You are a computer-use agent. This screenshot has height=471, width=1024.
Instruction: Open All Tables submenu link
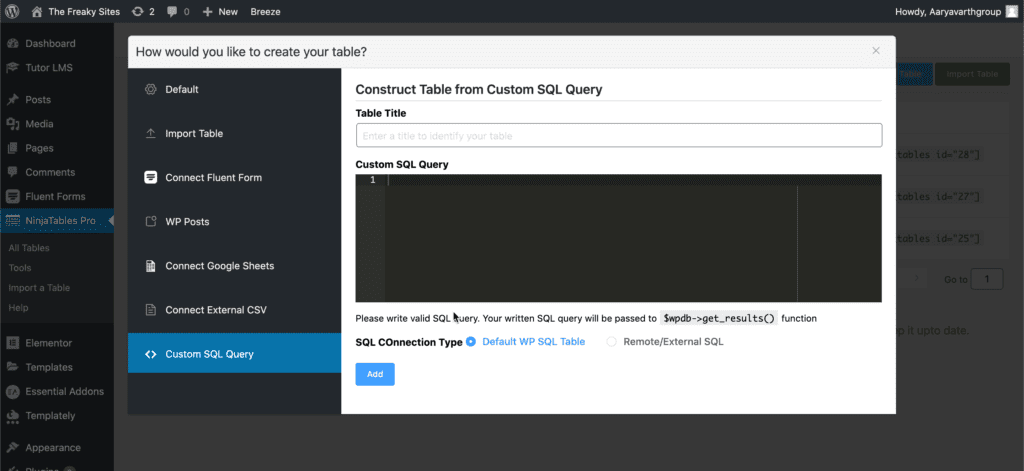[29, 248]
